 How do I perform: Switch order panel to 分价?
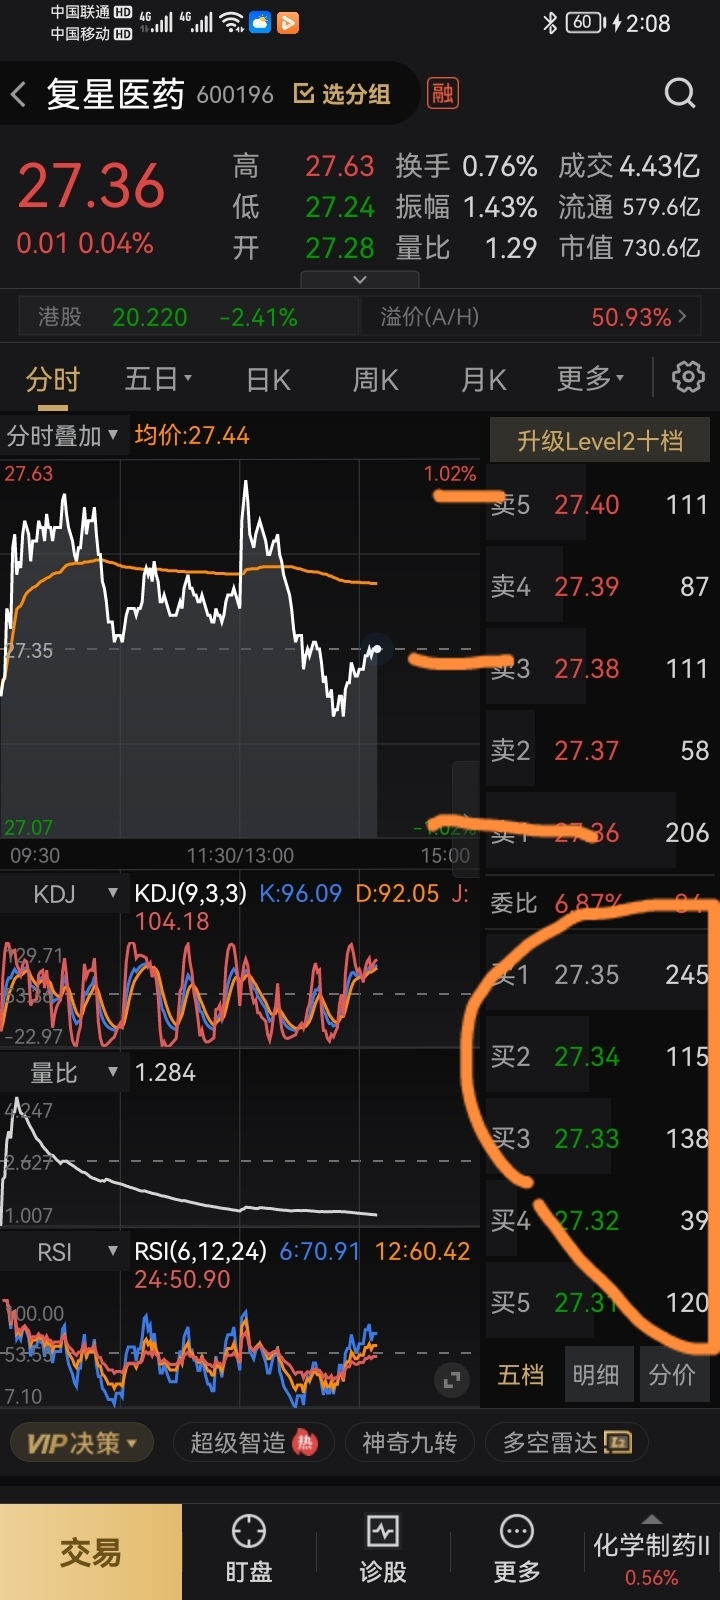(672, 1375)
